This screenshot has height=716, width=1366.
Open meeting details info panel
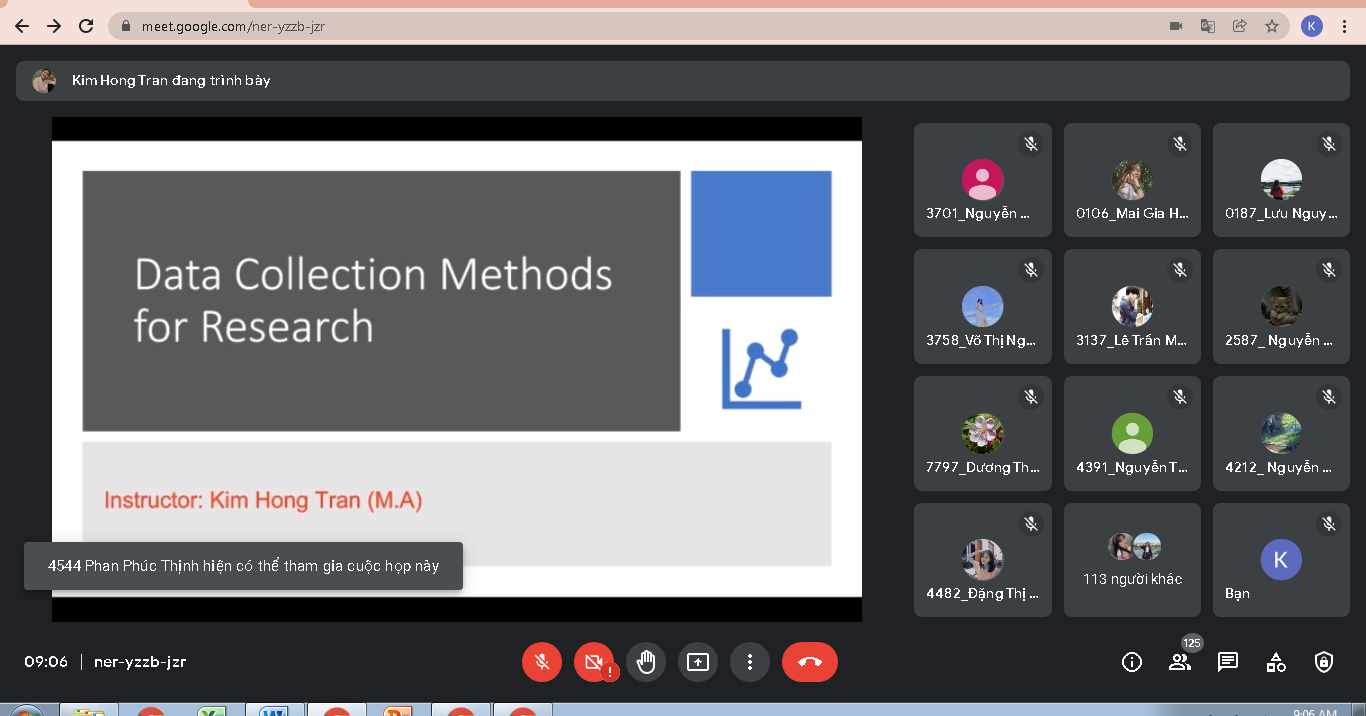tap(1132, 662)
